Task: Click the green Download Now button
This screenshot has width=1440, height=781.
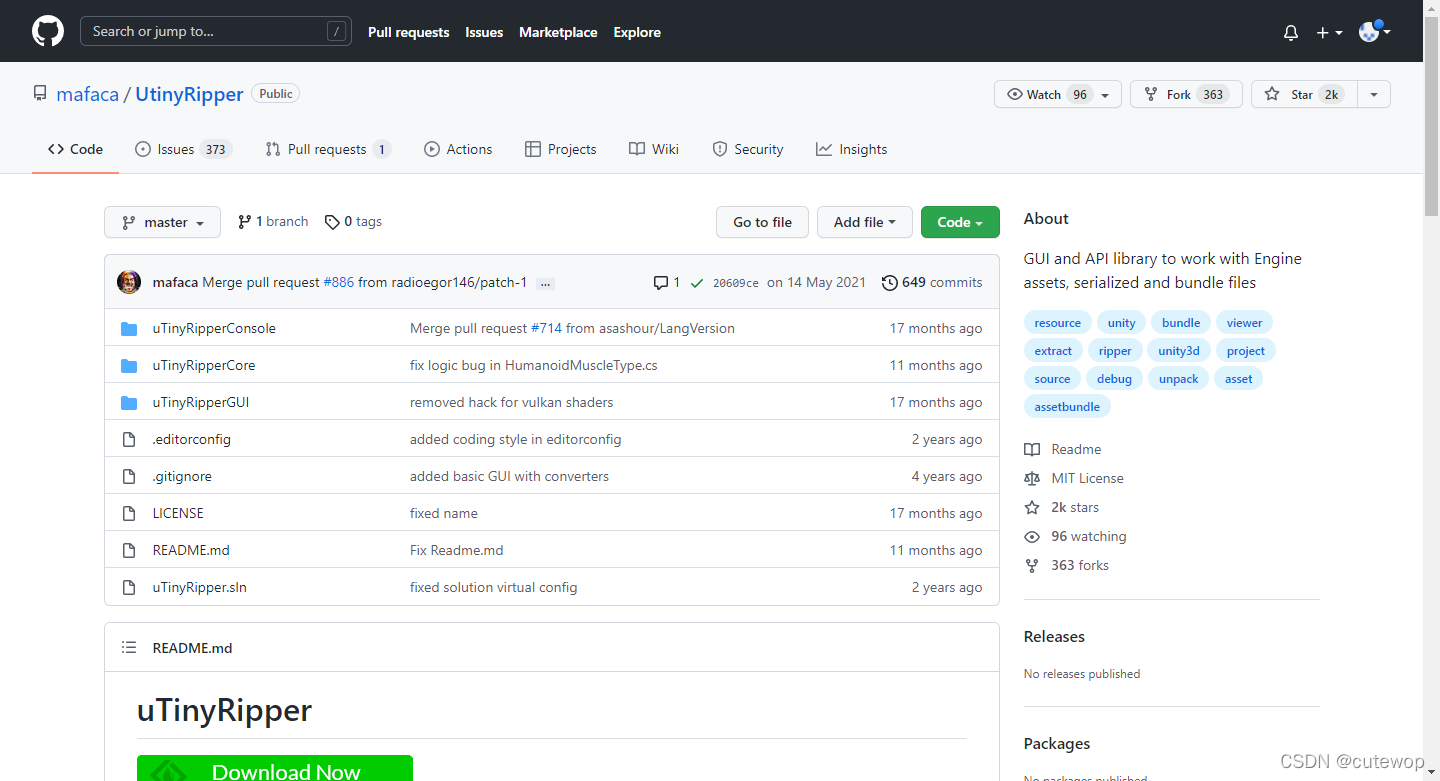Action: click(275, 768)
